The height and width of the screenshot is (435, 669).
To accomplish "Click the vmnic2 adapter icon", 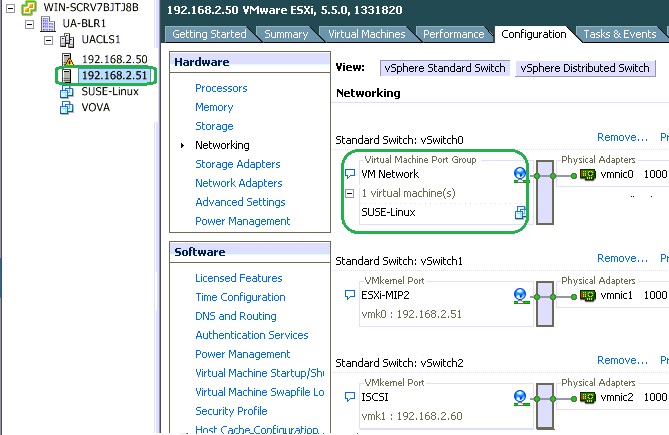I will pos(588,397).
